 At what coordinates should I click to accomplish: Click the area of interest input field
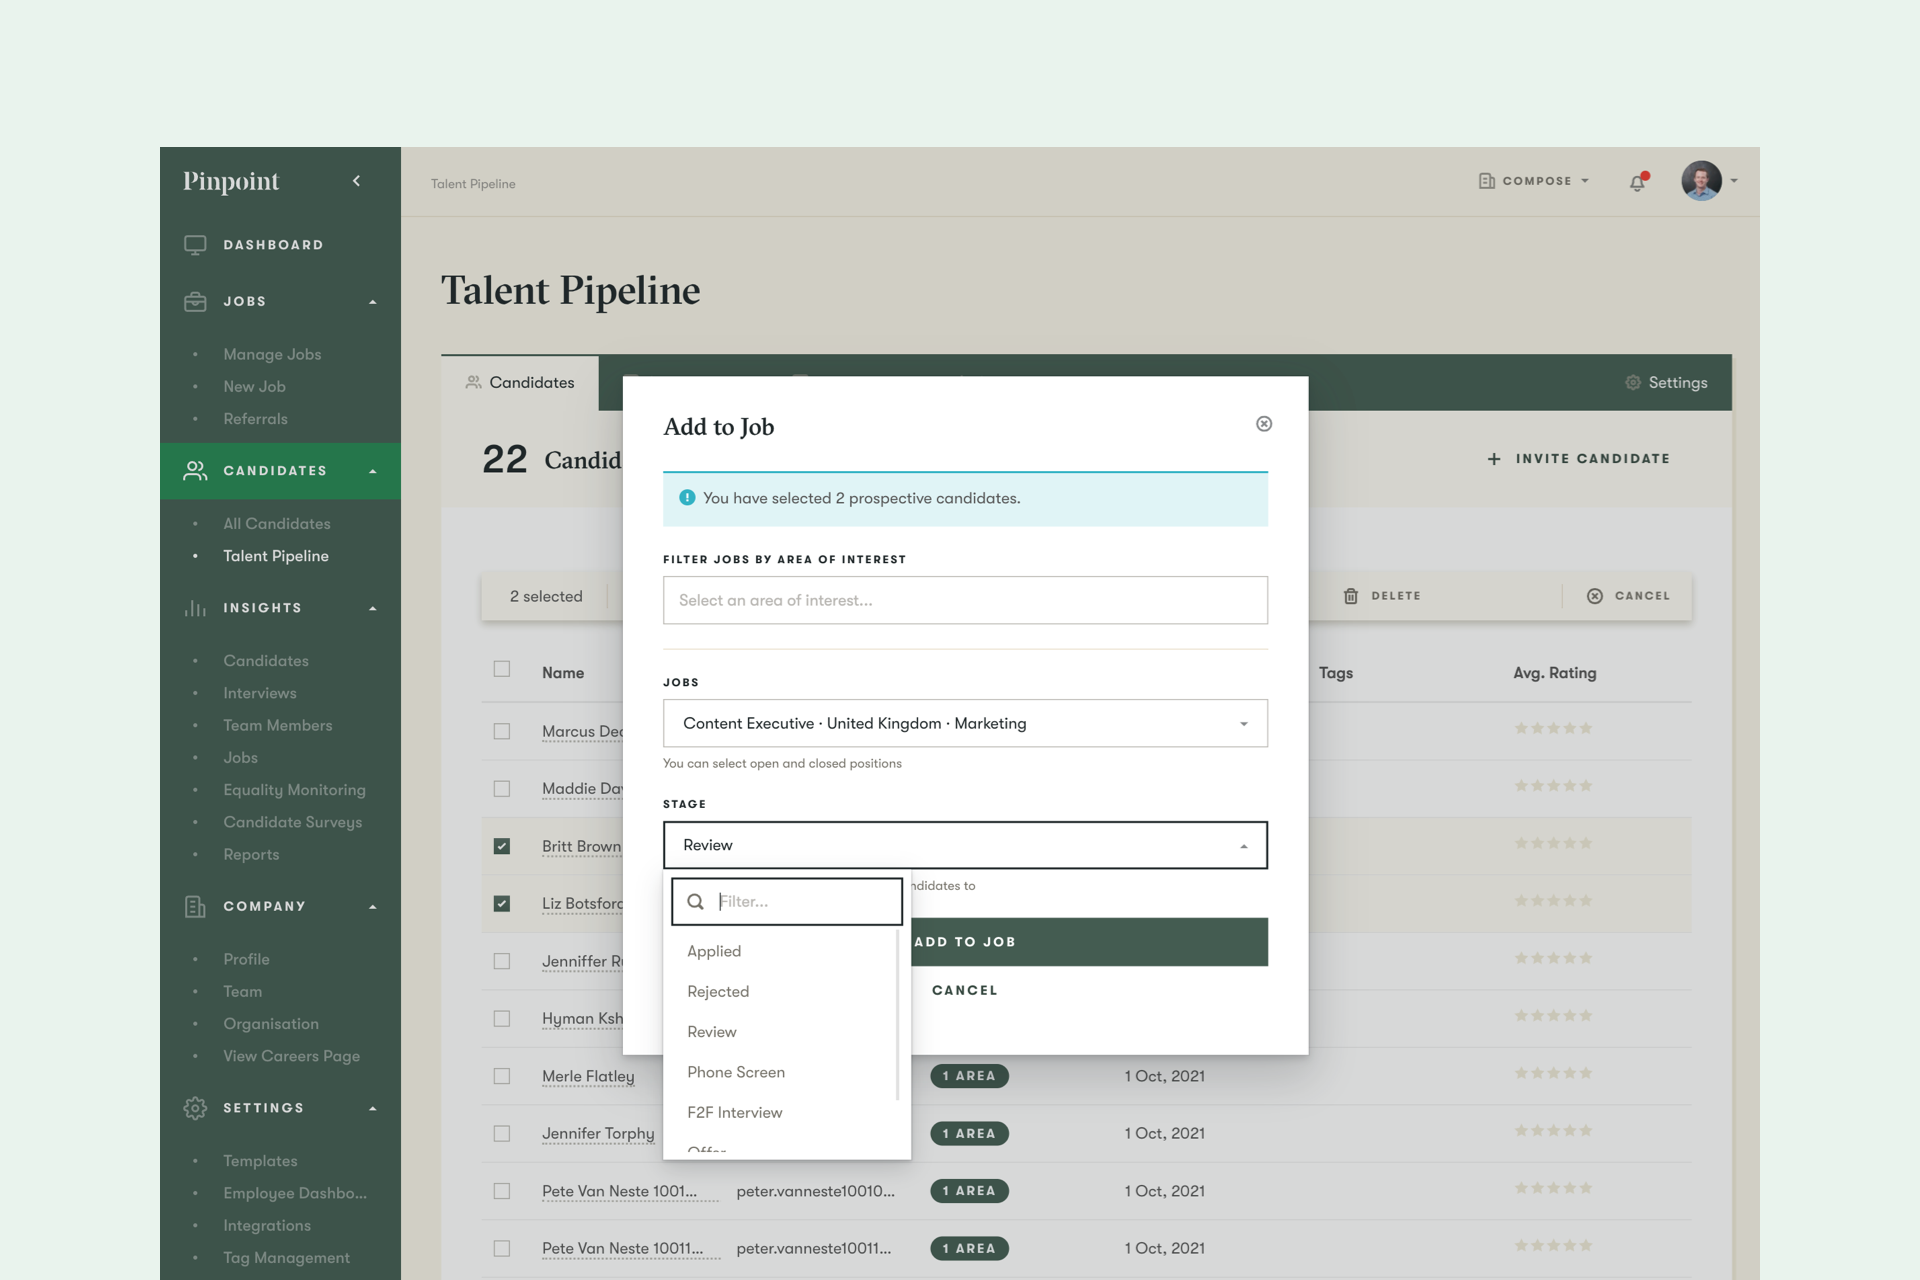[x=965, y=600]
